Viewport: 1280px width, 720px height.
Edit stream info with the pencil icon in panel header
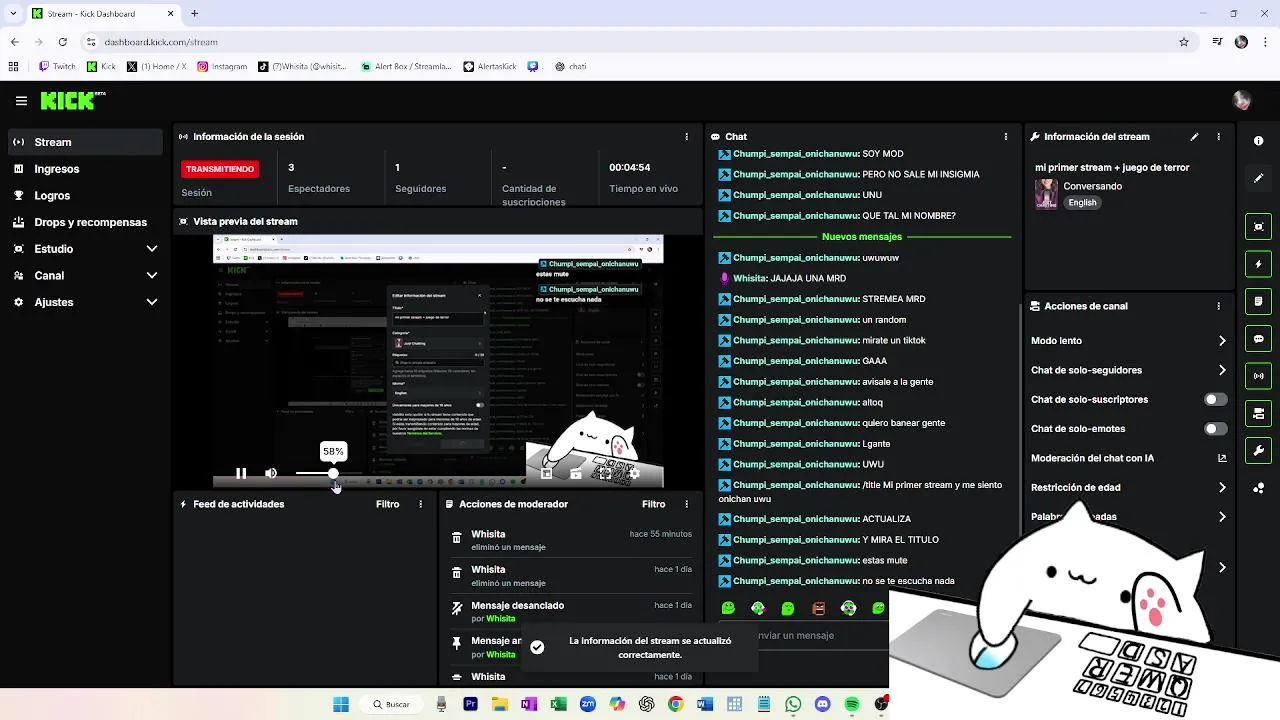[1194, 137]
